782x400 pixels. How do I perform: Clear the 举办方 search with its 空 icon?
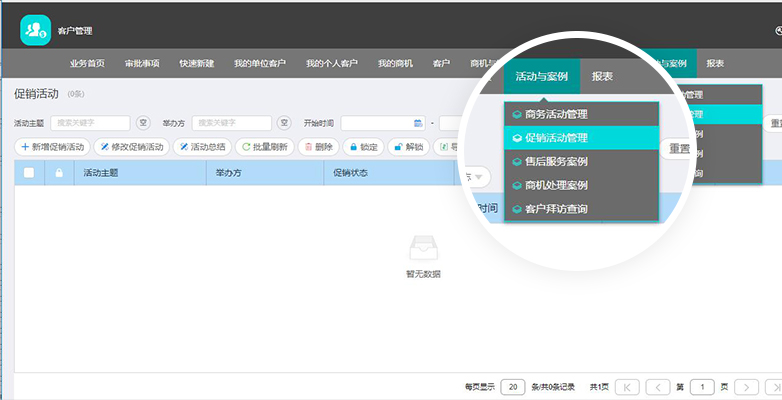click(x=284, y=123)
